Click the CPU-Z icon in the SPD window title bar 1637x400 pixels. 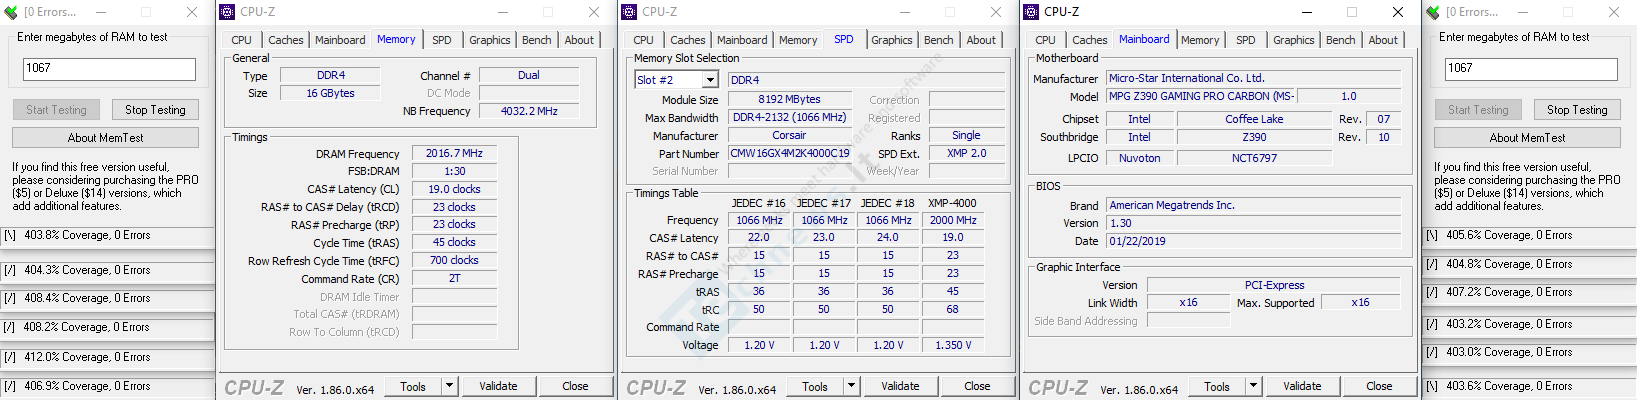click(x=629, y=12)
